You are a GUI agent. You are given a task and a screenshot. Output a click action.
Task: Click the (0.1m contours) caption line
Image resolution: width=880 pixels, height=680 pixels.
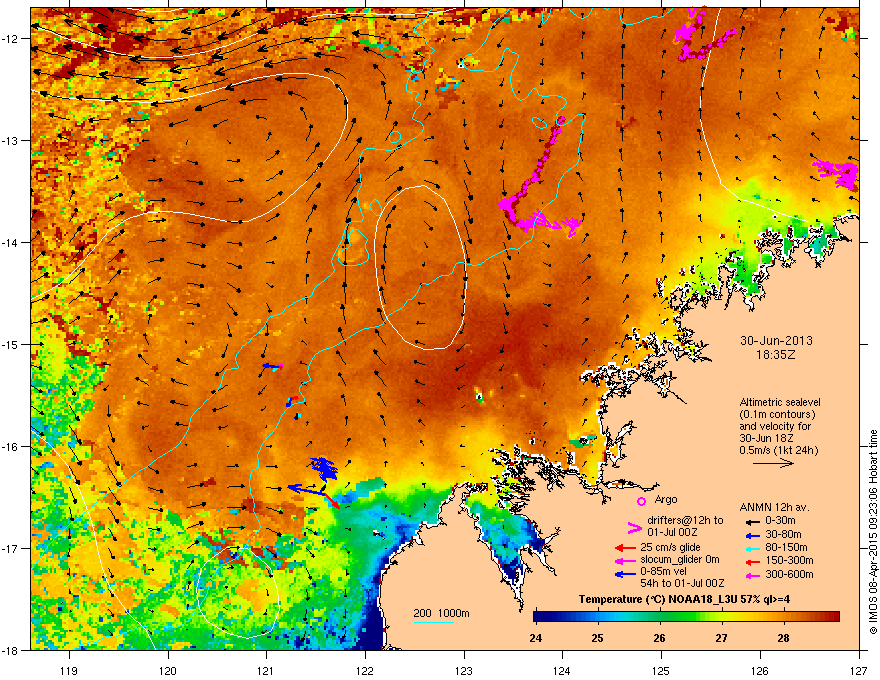(x=777, y=415)
